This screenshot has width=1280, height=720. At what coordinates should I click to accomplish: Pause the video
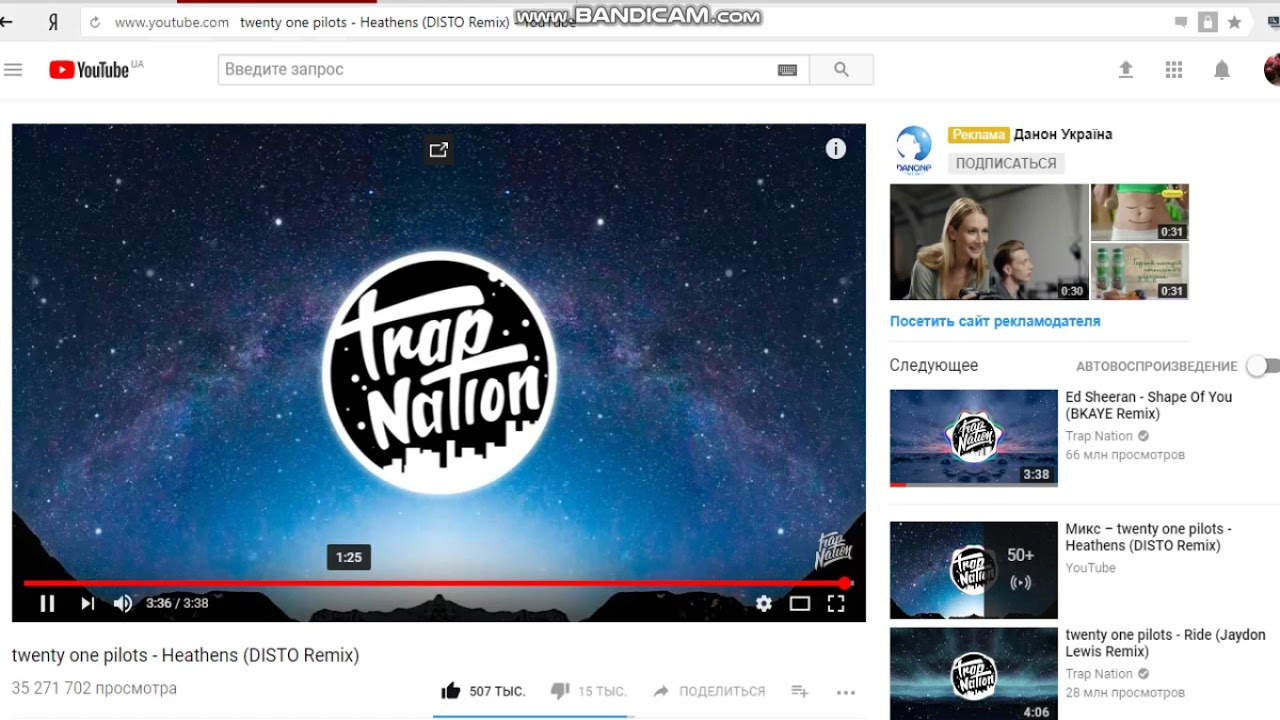47,603
